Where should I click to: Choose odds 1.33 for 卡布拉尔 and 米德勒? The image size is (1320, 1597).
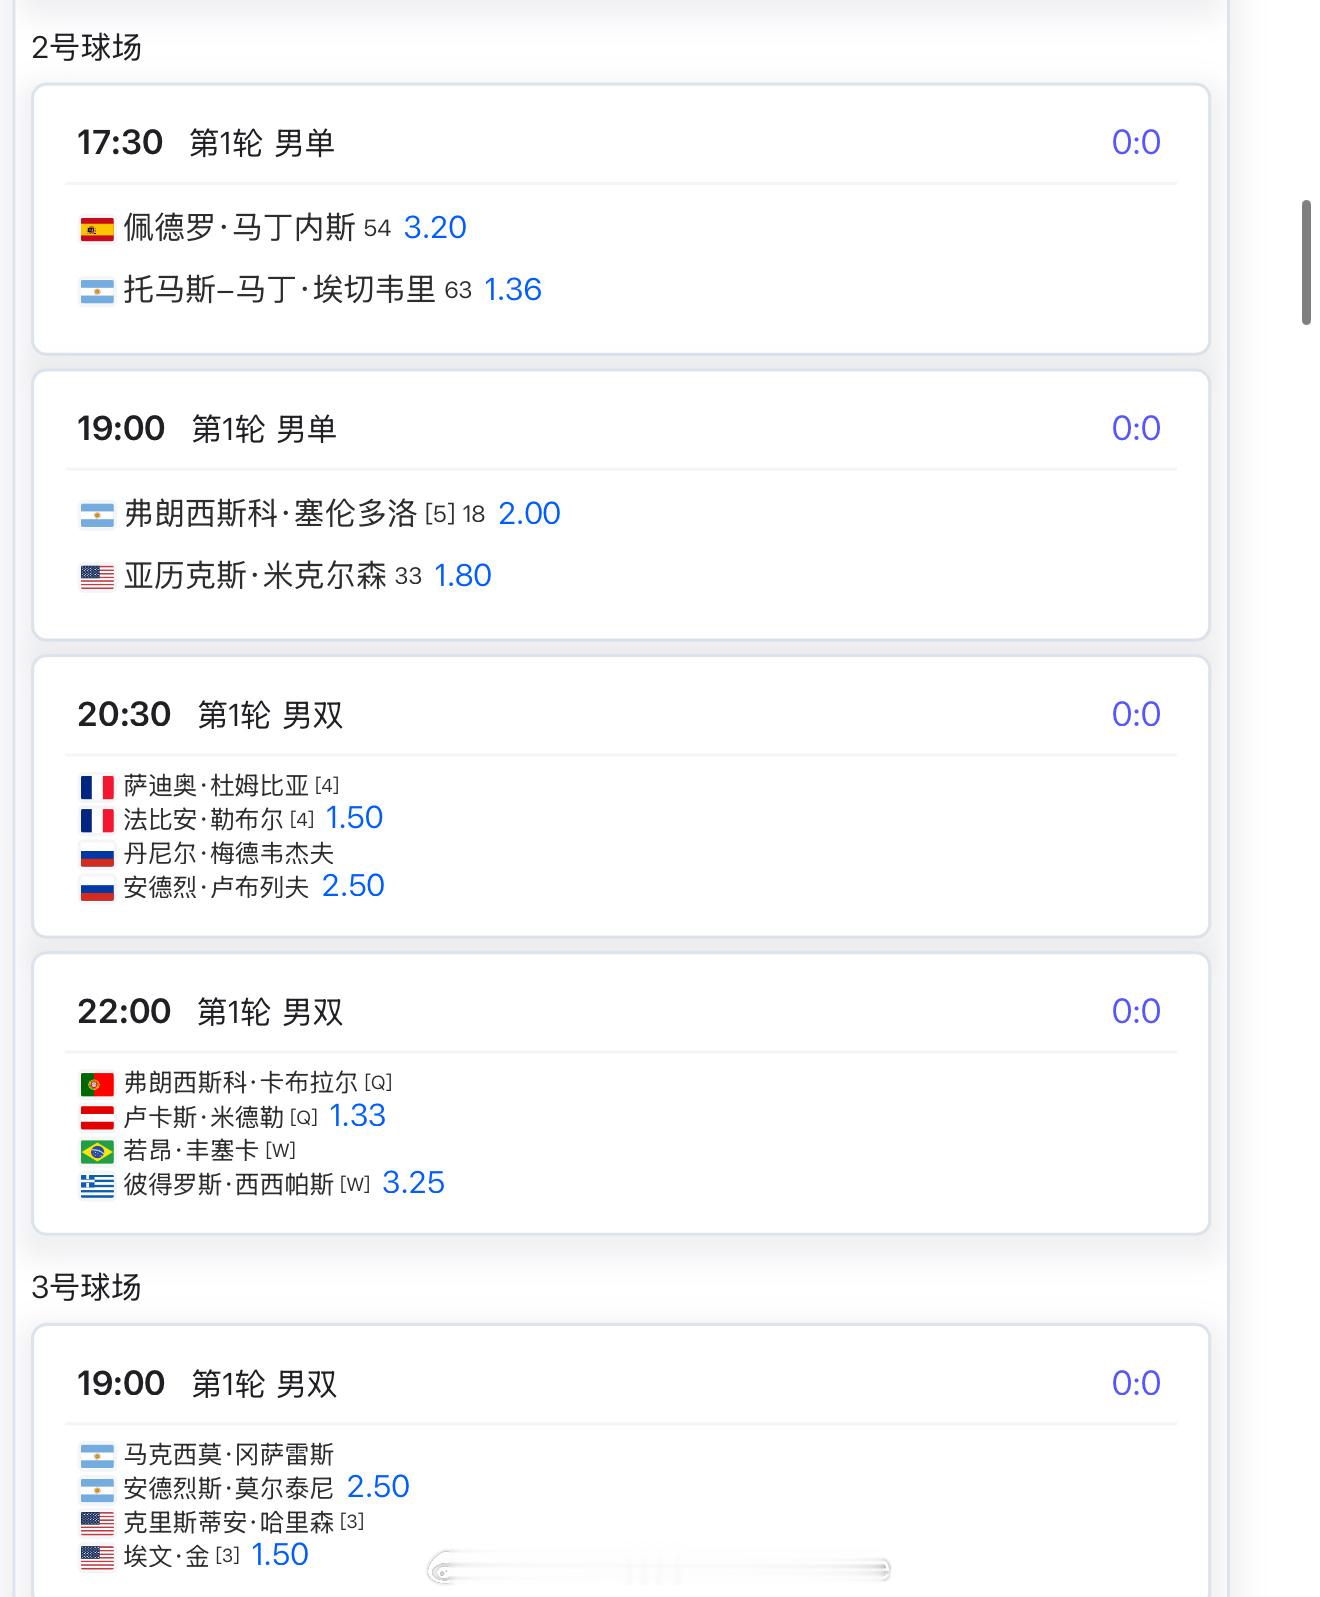click(x=357, y=1116)
